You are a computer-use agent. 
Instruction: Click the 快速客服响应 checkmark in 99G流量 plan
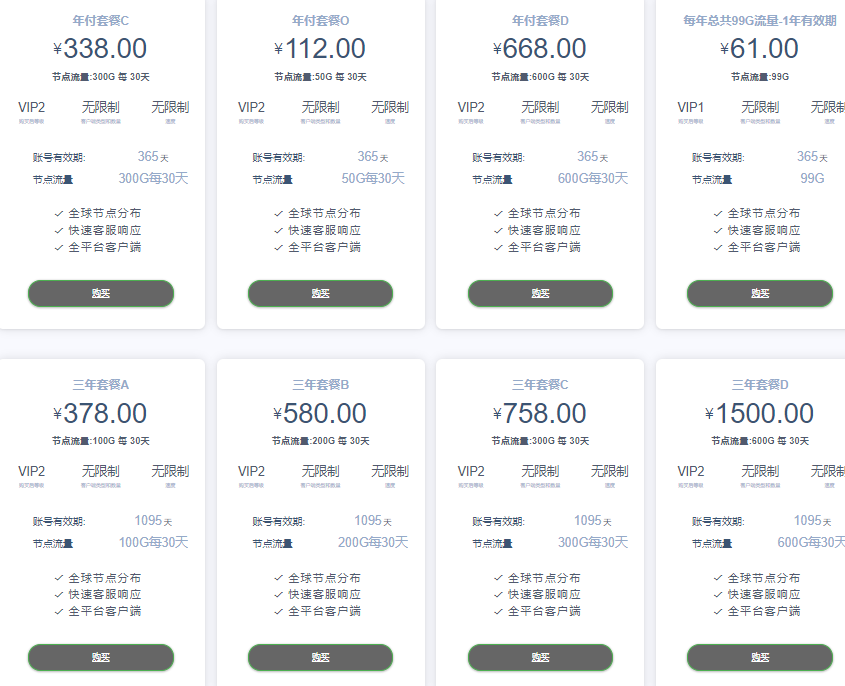pyautogui.click(x=718, y=230)
